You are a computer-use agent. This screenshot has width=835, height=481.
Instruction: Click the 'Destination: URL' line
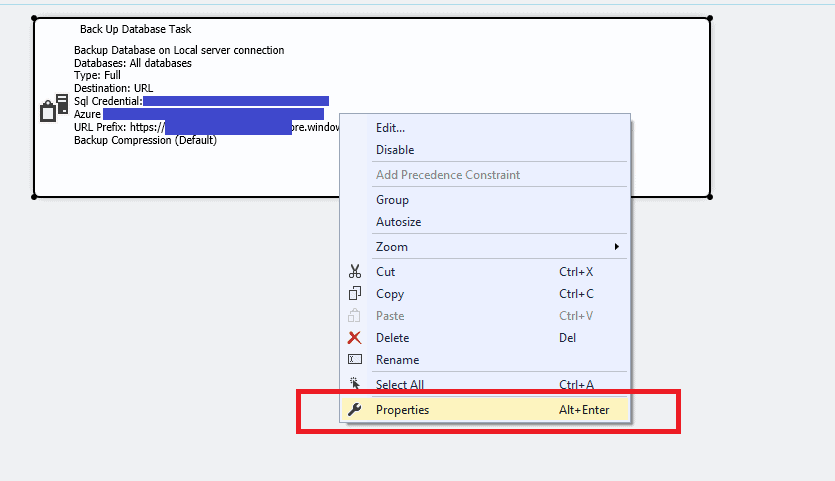pyautogui.click(x=113, y=88)
